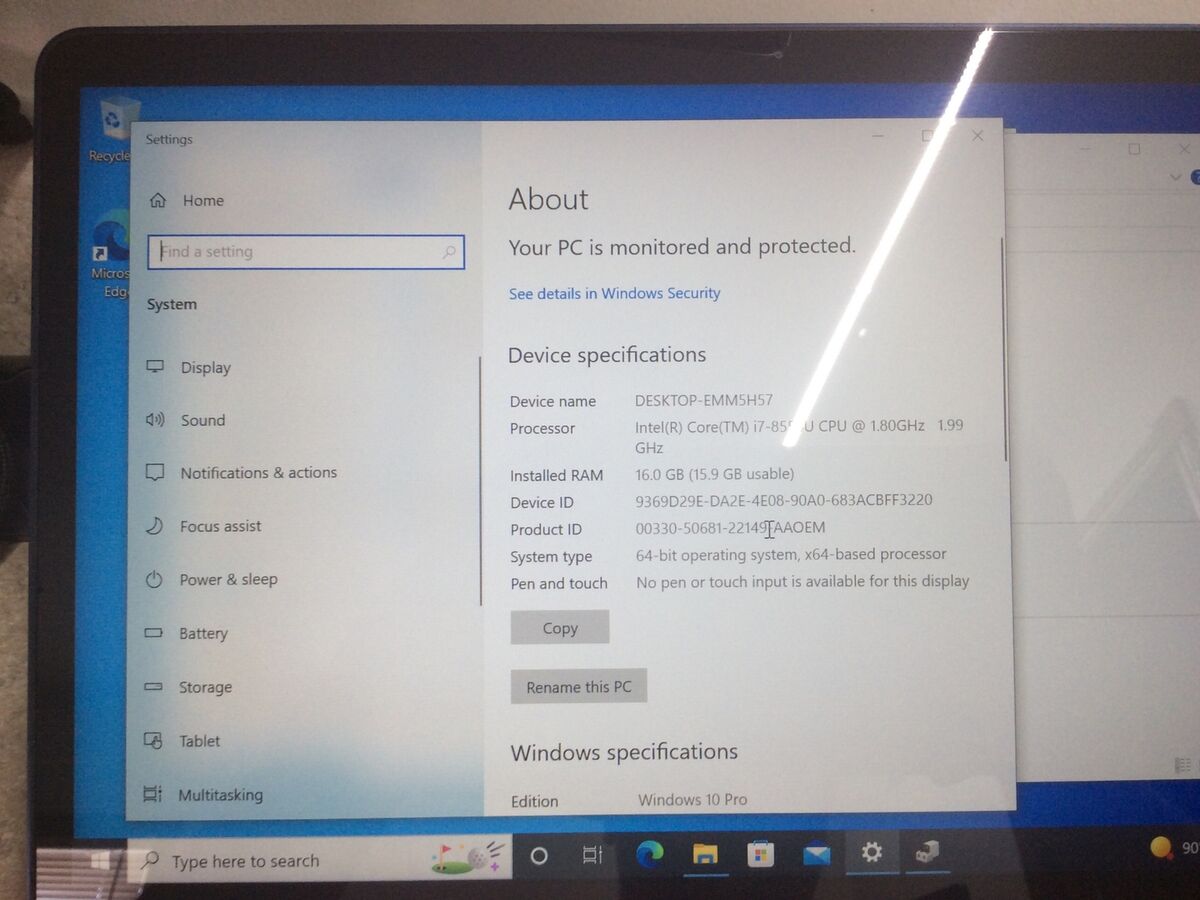Maximize the background window behind Settings
The height and width of the screenshot is (900, 1200).
click(1134, 149)
